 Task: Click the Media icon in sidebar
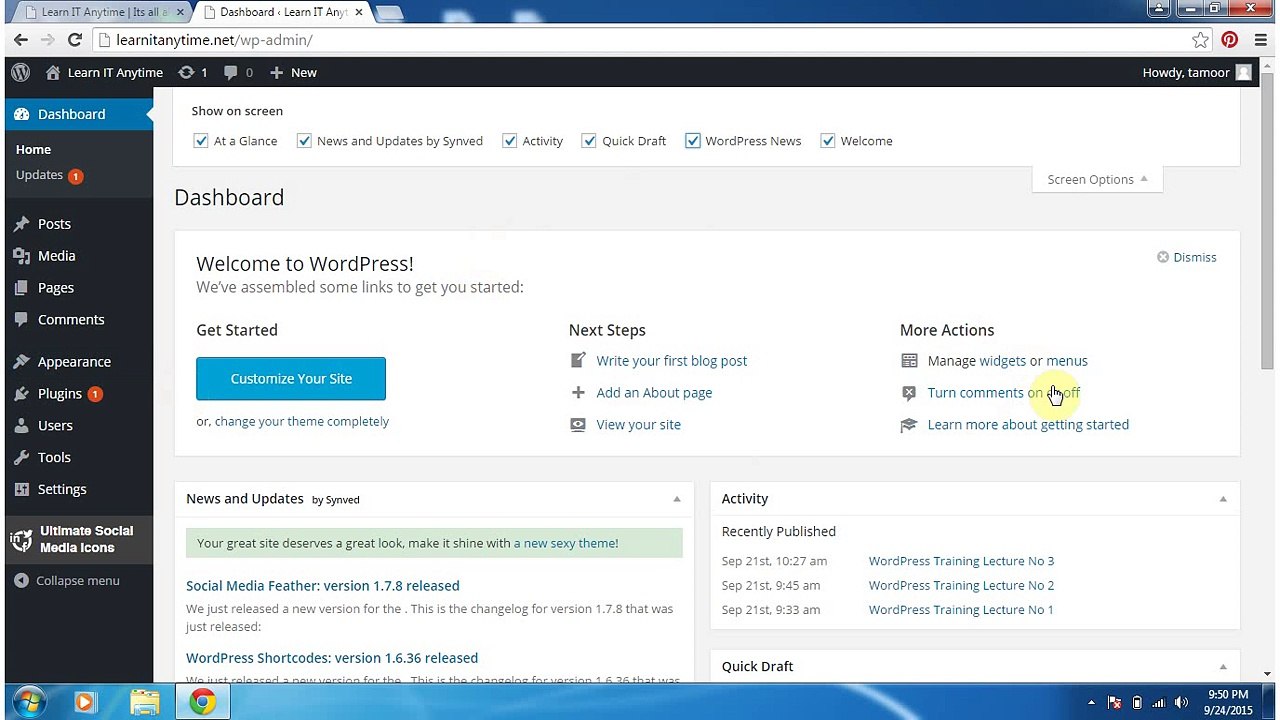coord(21,256)
